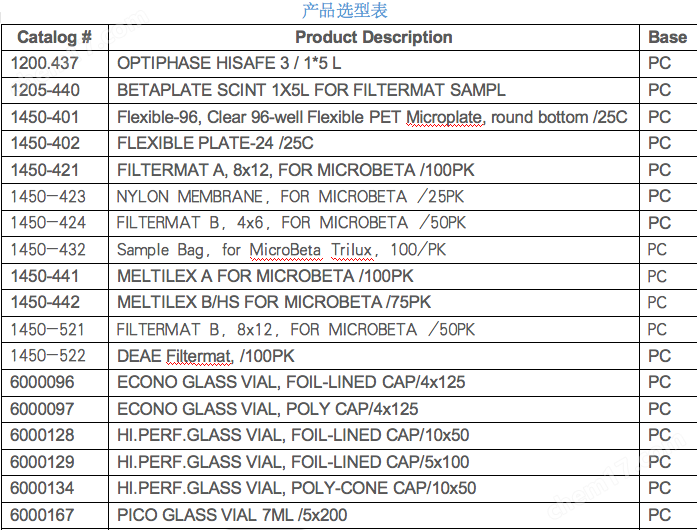697x530 pixels.
Task: Select the FLEXIBLE PLATE-24 /25C row
Action: coord(349,143)
